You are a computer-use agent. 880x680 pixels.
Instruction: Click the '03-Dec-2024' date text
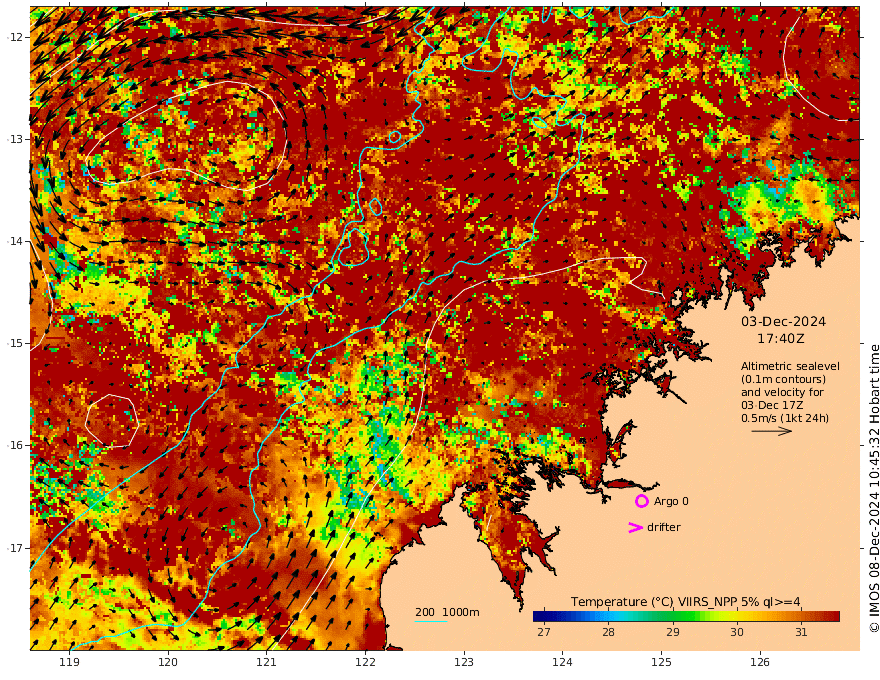[783, 321]
